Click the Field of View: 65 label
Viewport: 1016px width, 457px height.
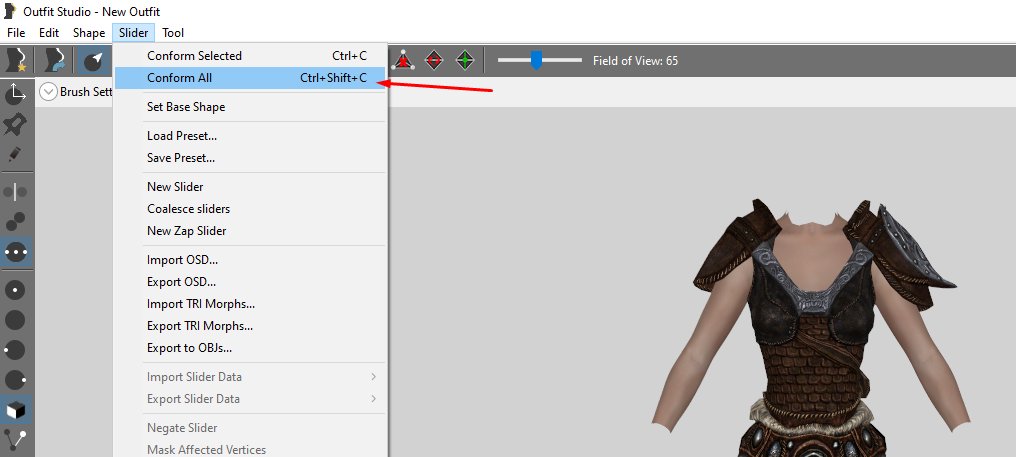tap(635, 60)
